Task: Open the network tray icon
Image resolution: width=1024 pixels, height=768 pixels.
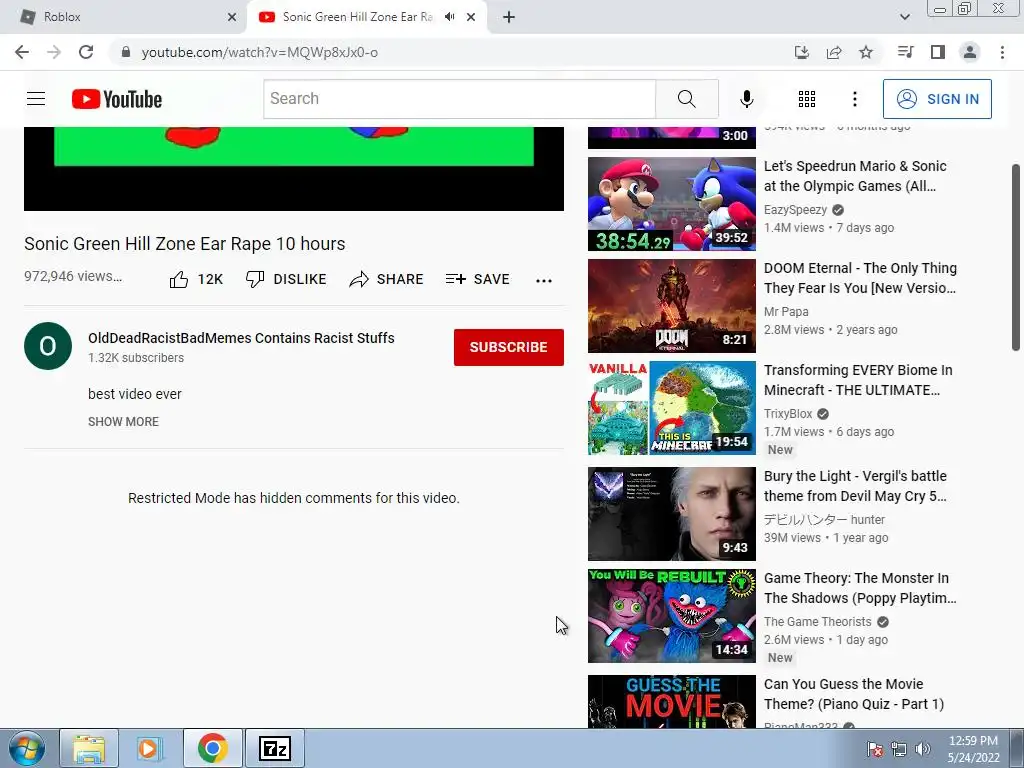Action: (x=899, y=749)
